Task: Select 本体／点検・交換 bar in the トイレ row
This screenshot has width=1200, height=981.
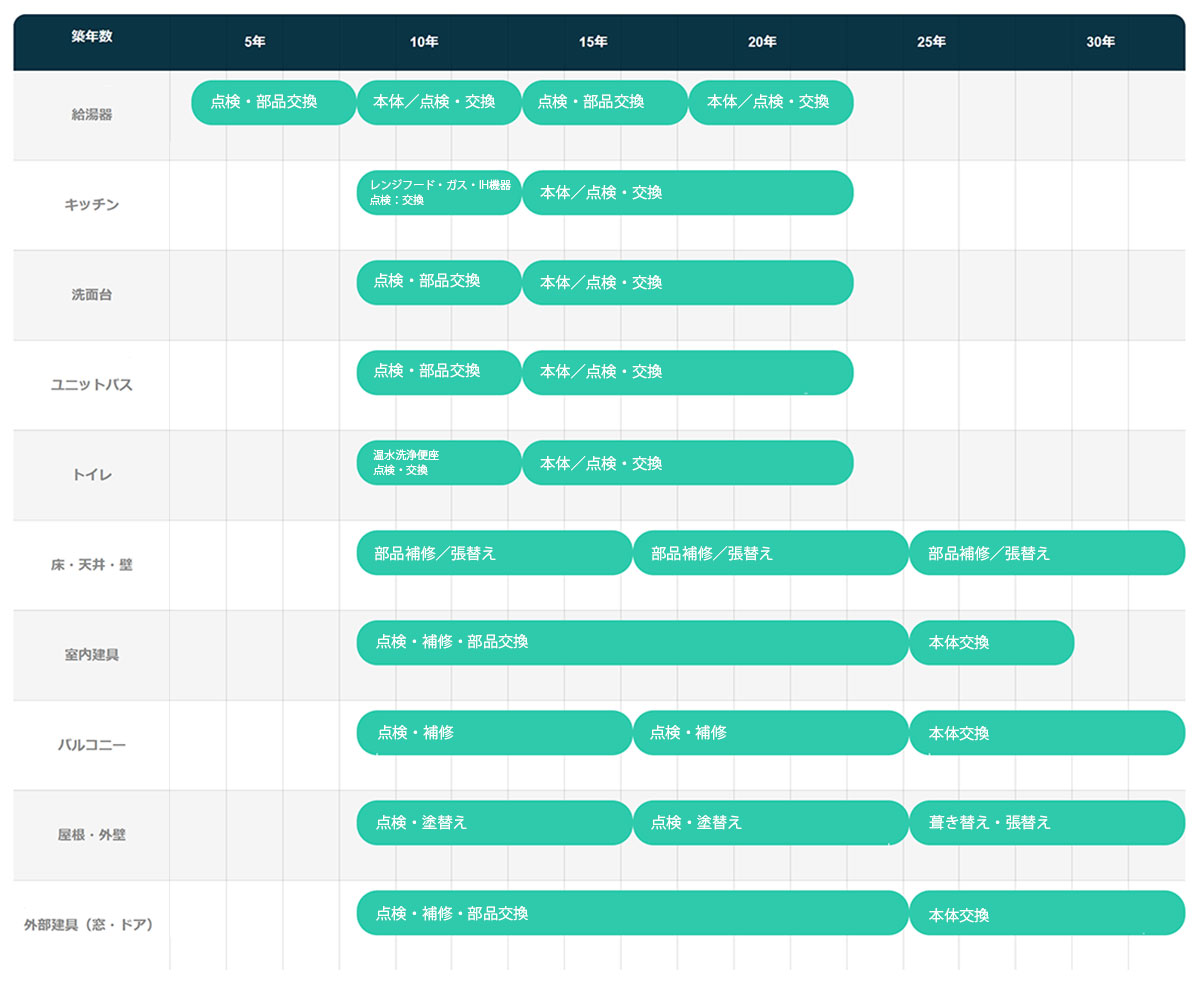Action: (x=687, y=463)
